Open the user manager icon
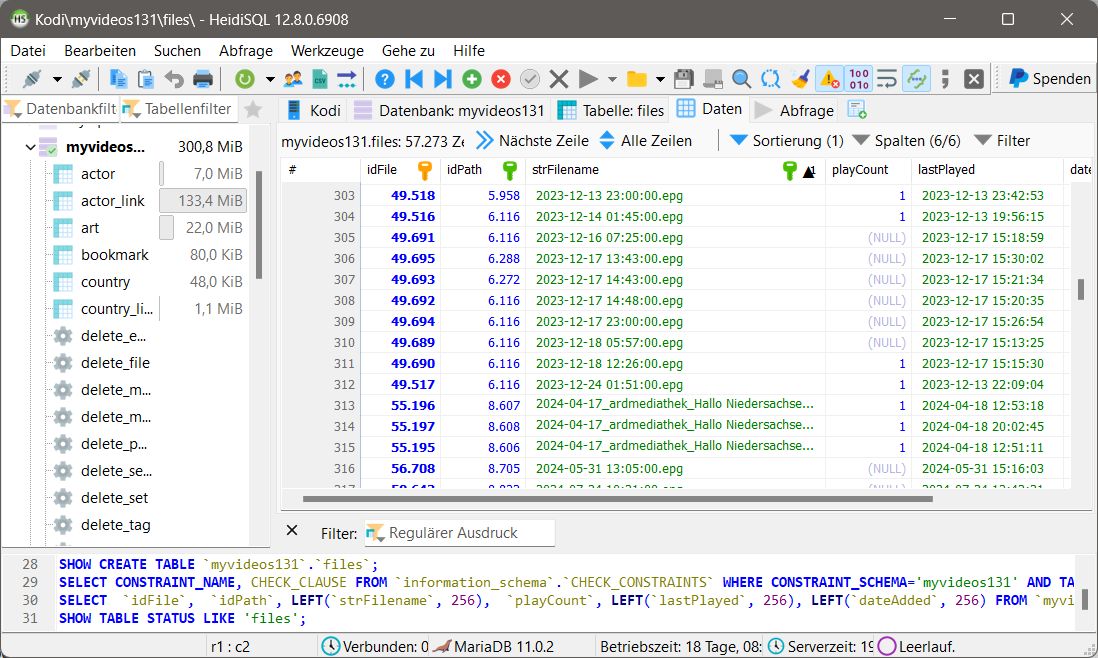1098x658 pixels. 293,79
